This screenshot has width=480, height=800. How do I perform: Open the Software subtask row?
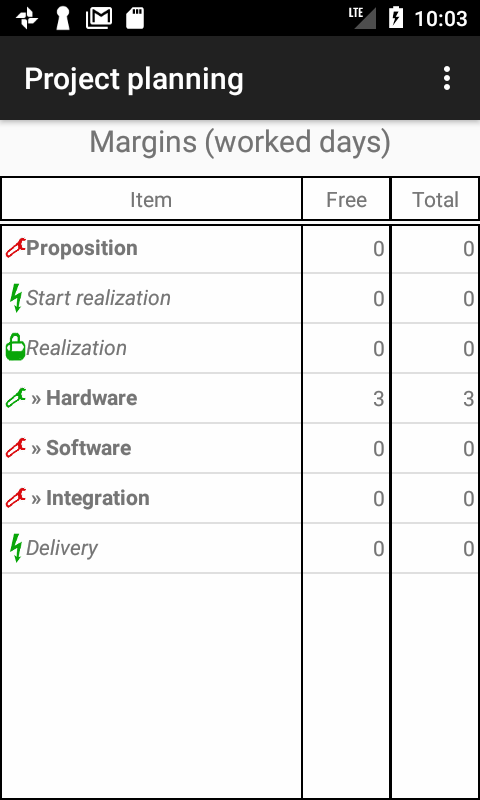[x=240, y=448]
